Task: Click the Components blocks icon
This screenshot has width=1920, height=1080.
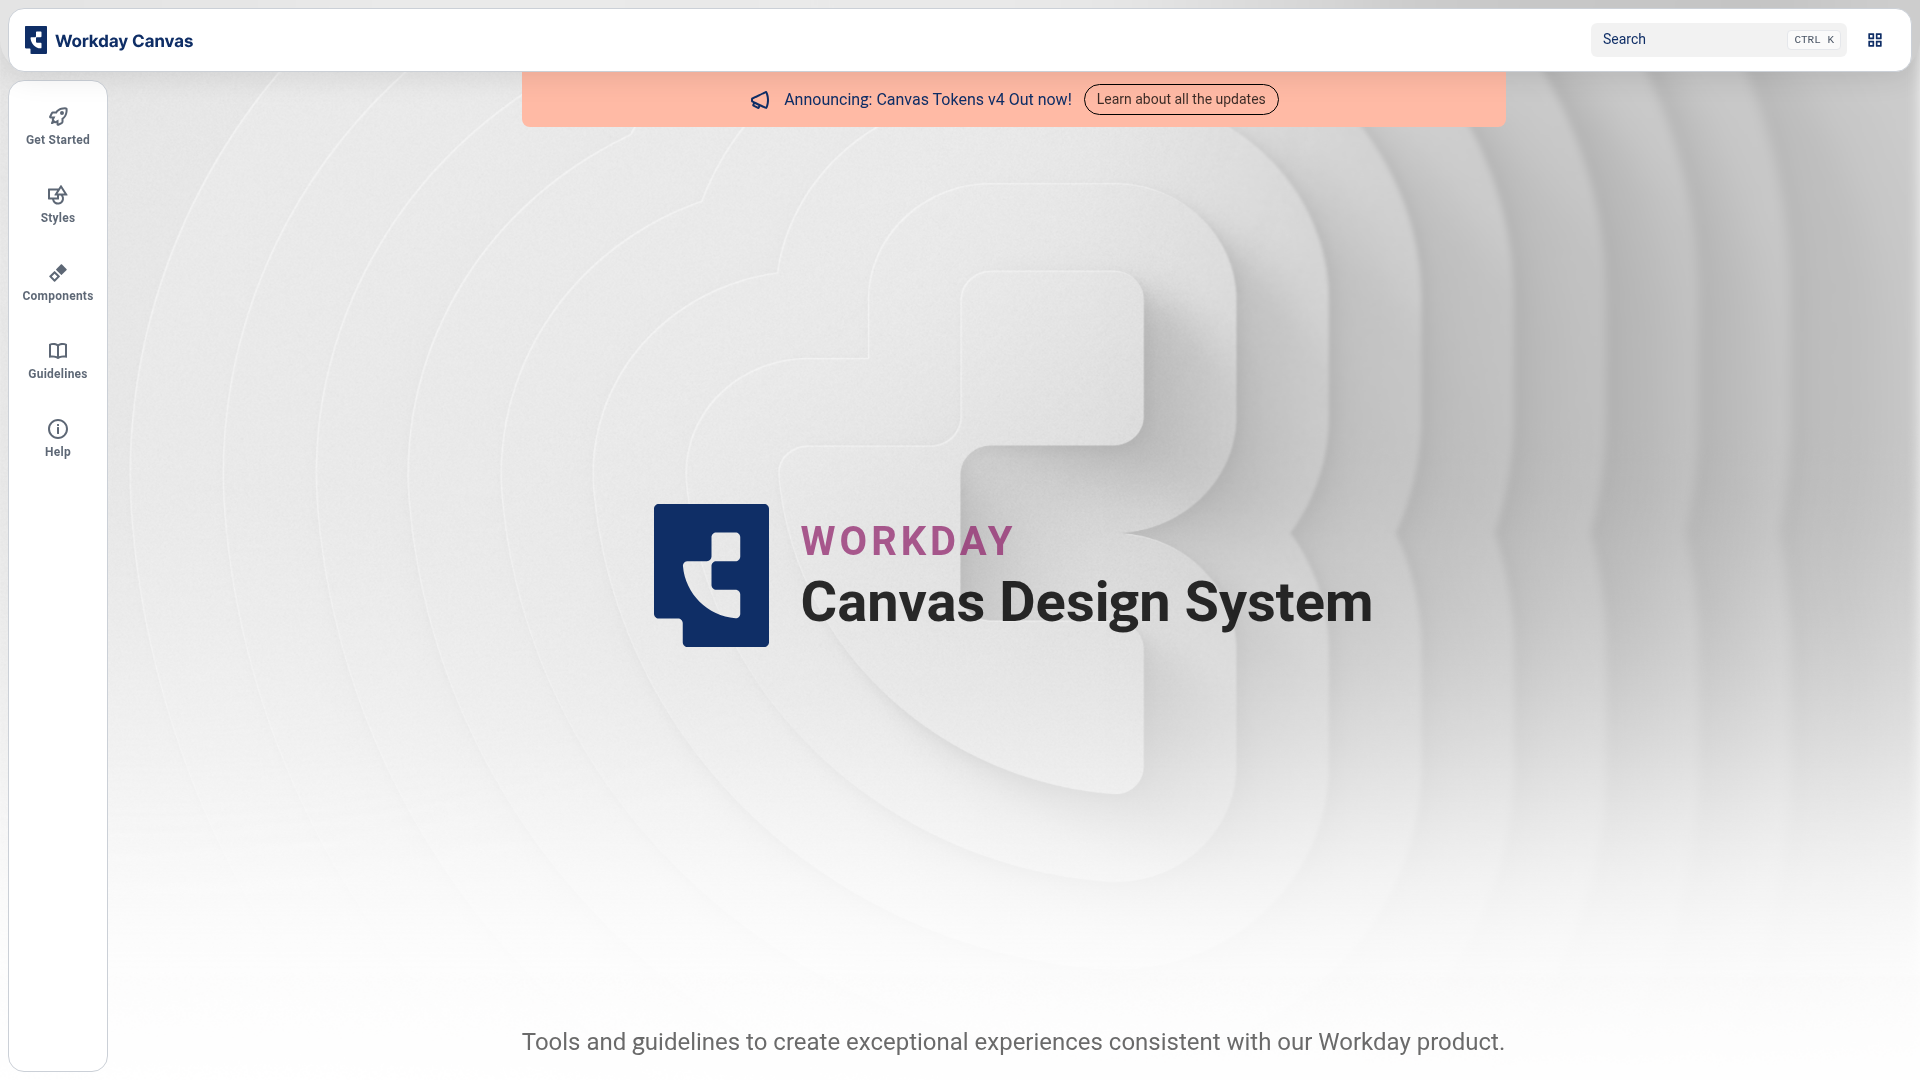Action: 58,273
